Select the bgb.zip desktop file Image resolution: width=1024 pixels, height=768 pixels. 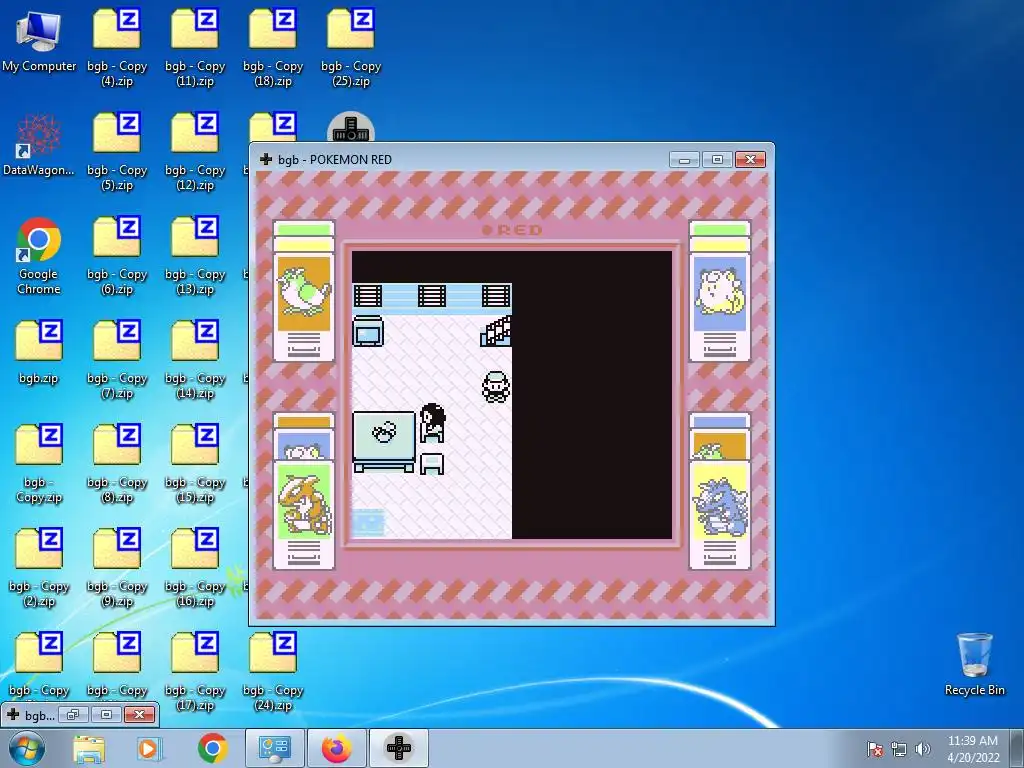39,353
